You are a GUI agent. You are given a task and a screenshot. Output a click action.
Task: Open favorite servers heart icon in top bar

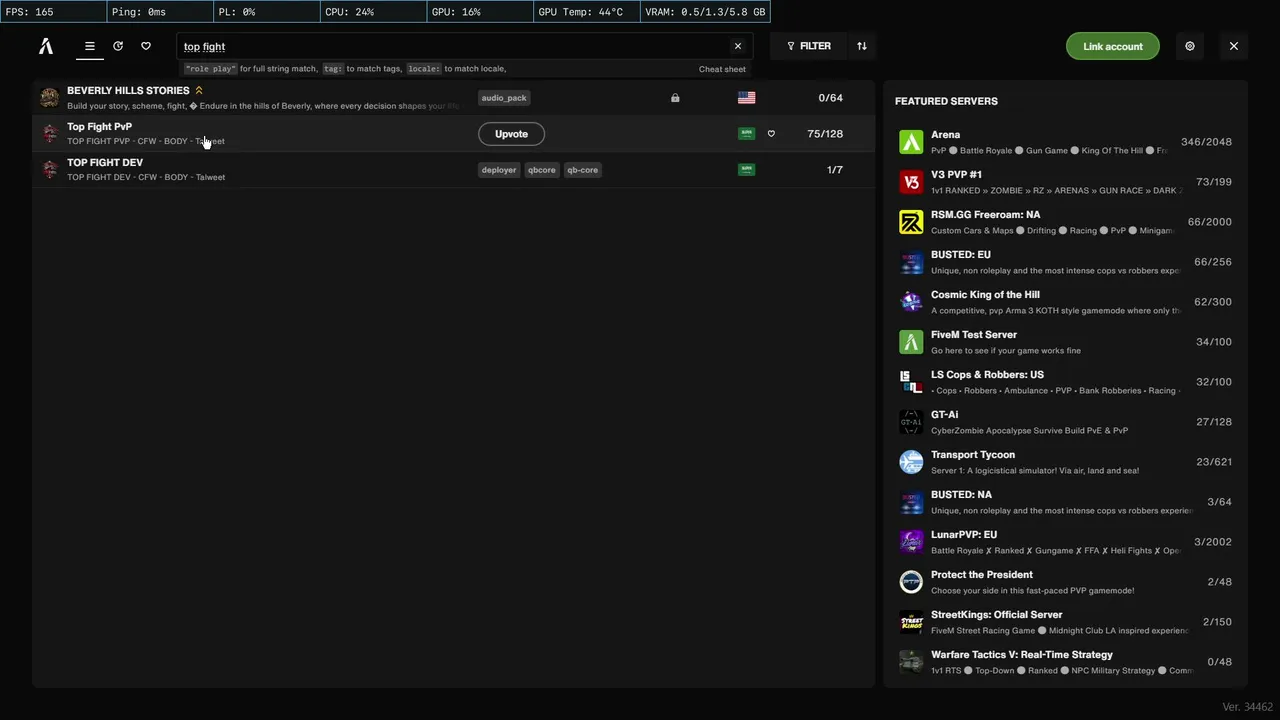click(146, 46)
